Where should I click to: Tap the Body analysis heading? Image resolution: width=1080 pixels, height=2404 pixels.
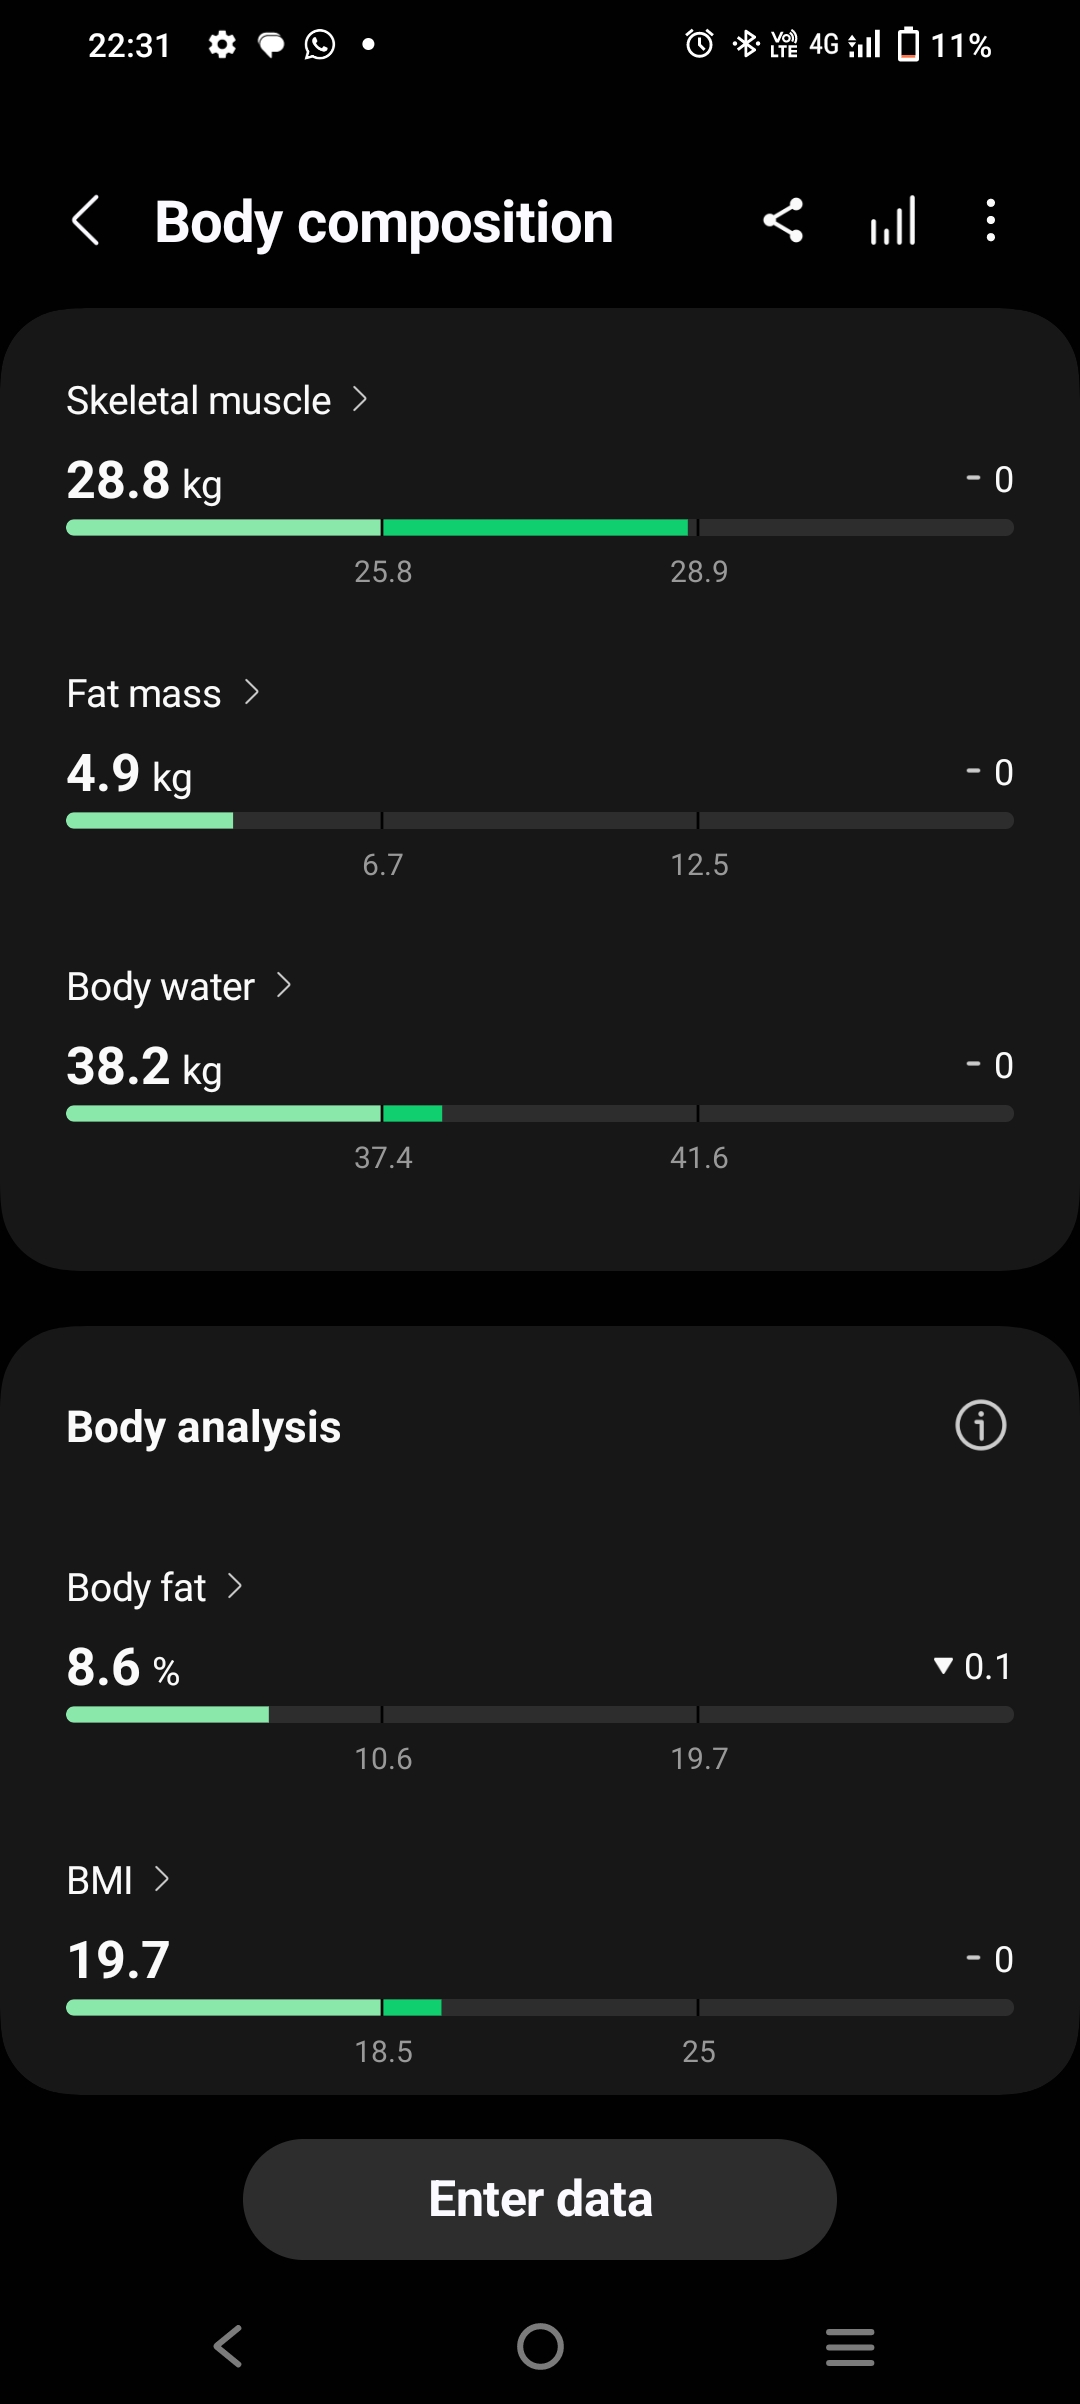[204, 1427]
